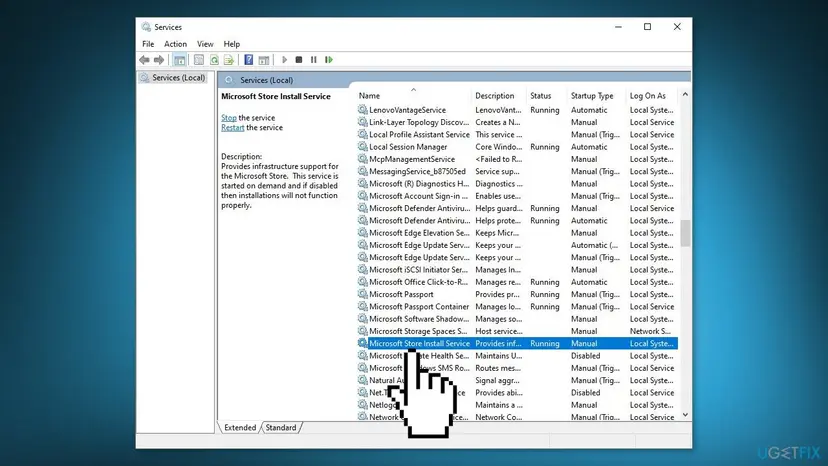Toggle Show/Hide Console Tree icon
The width and height of the screenshot is (828, 466).
tap(180, 60)
